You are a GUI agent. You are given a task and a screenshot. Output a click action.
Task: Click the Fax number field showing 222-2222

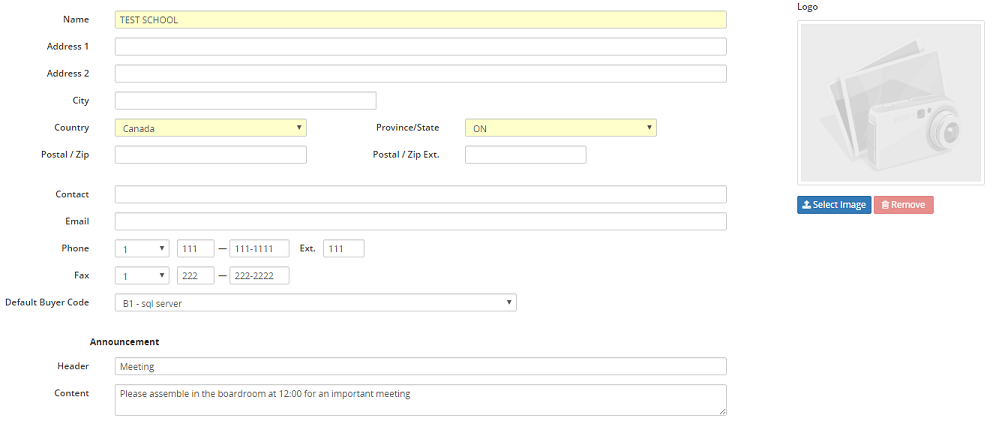(x=259, y=275)
